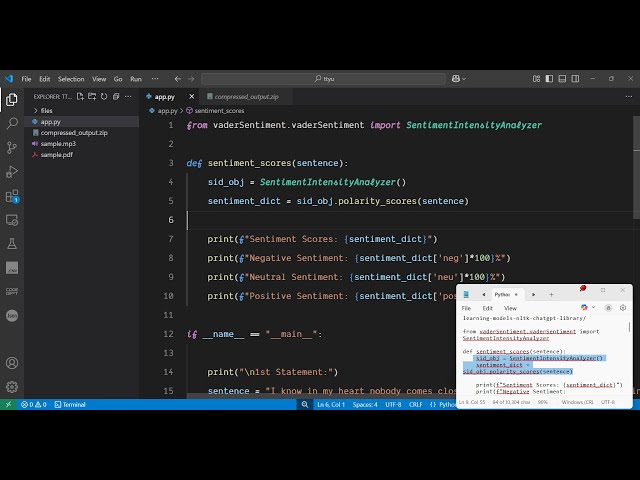Screen dimensions: 640x480
Task: Customize layout from title bar
Action: click(536, 79)
